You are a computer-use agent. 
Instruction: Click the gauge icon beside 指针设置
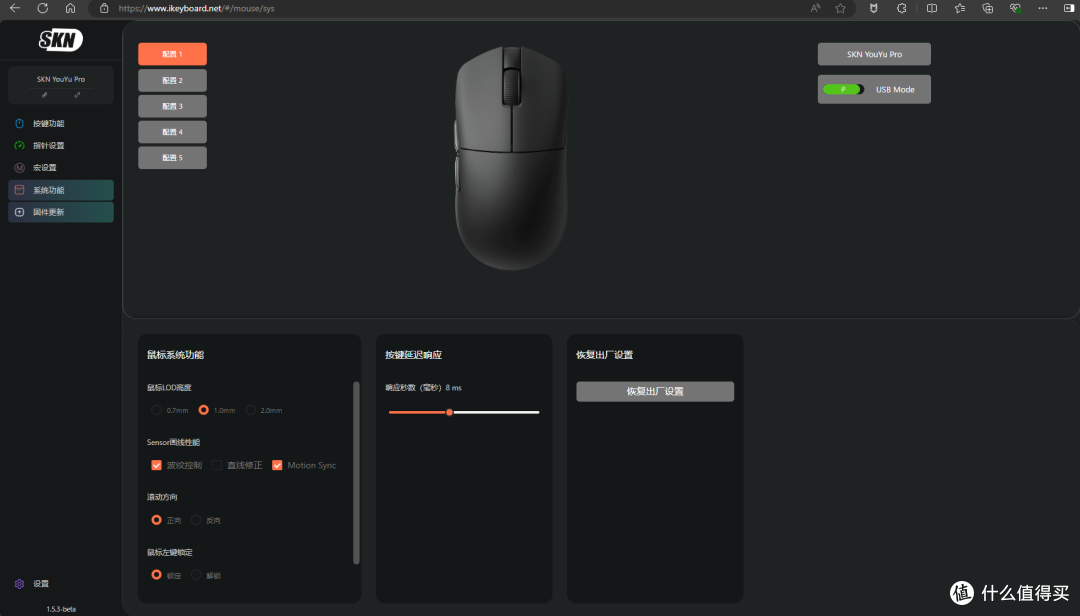[x=19, y=145]
